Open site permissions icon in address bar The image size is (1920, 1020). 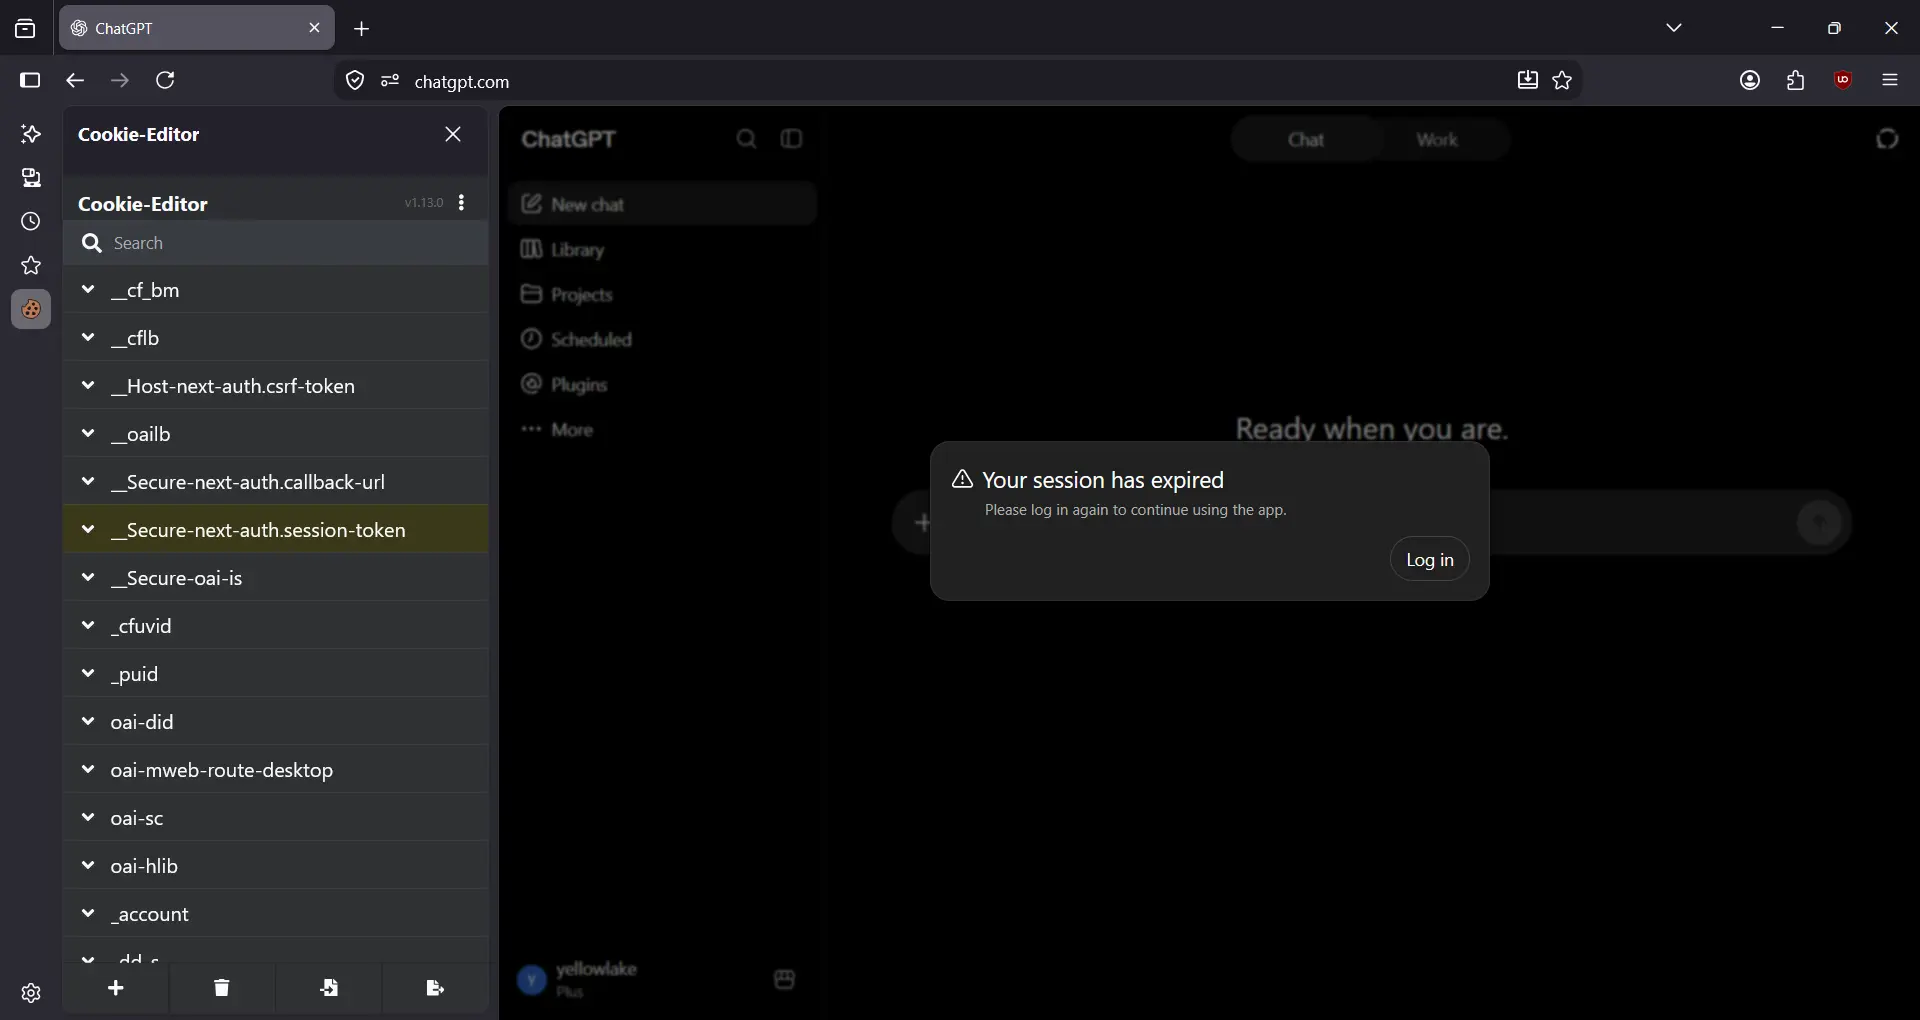pos(390,81)
